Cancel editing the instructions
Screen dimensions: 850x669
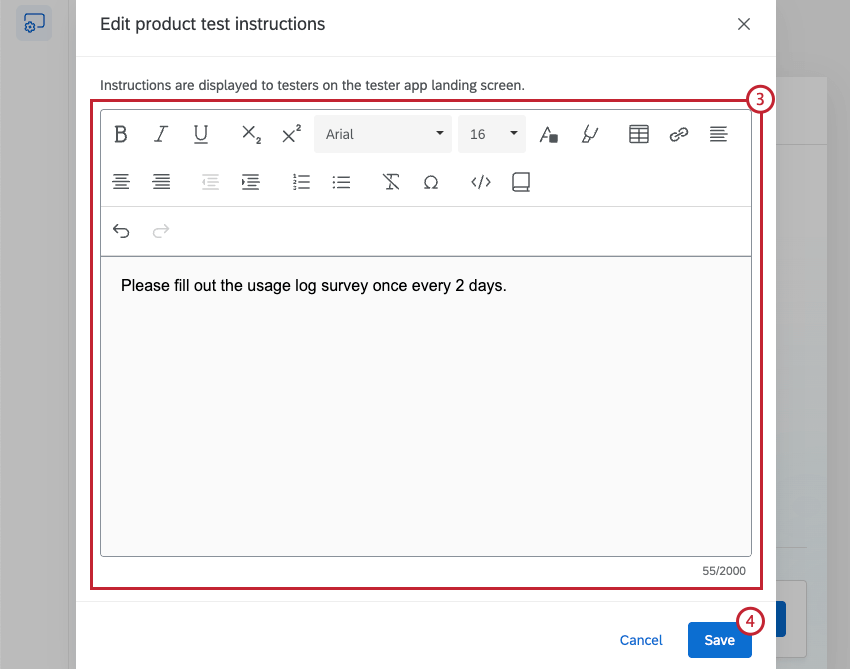(x=641, y=640)
